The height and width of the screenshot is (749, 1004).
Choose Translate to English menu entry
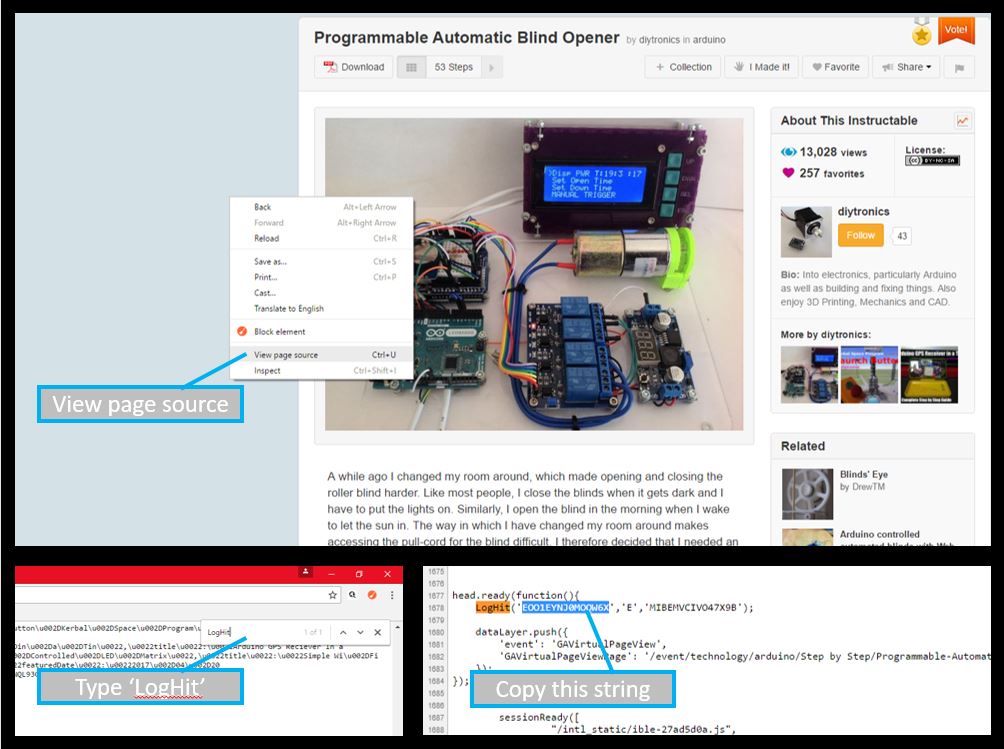321,309
